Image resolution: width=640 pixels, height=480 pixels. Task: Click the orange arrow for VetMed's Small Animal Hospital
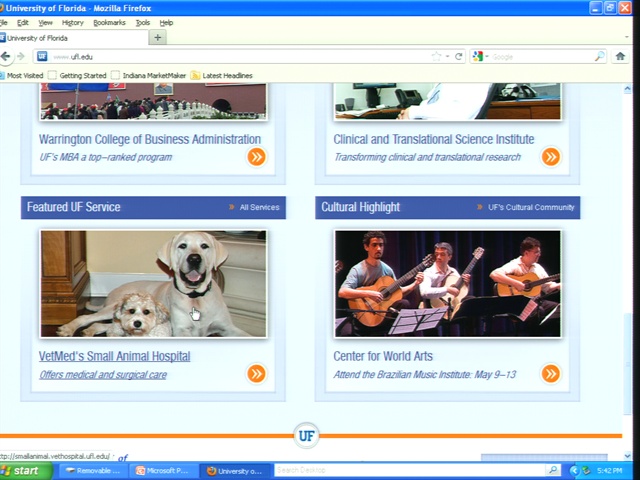pos(256,373)
